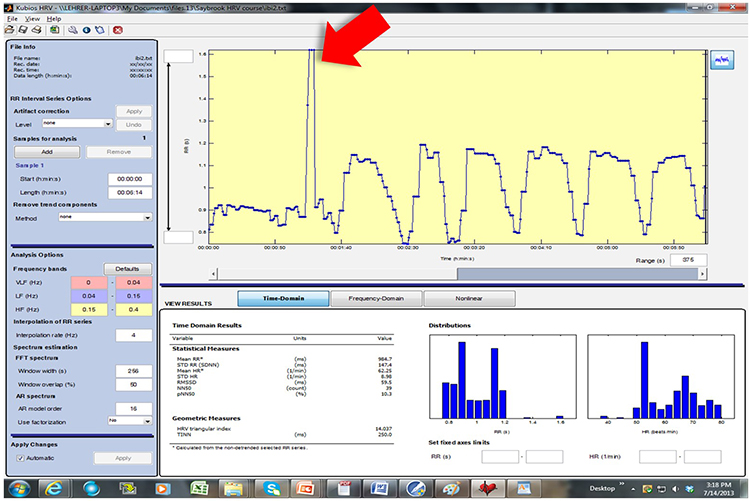
Task: Open the View menu
Action: click(x=33, y=19)
